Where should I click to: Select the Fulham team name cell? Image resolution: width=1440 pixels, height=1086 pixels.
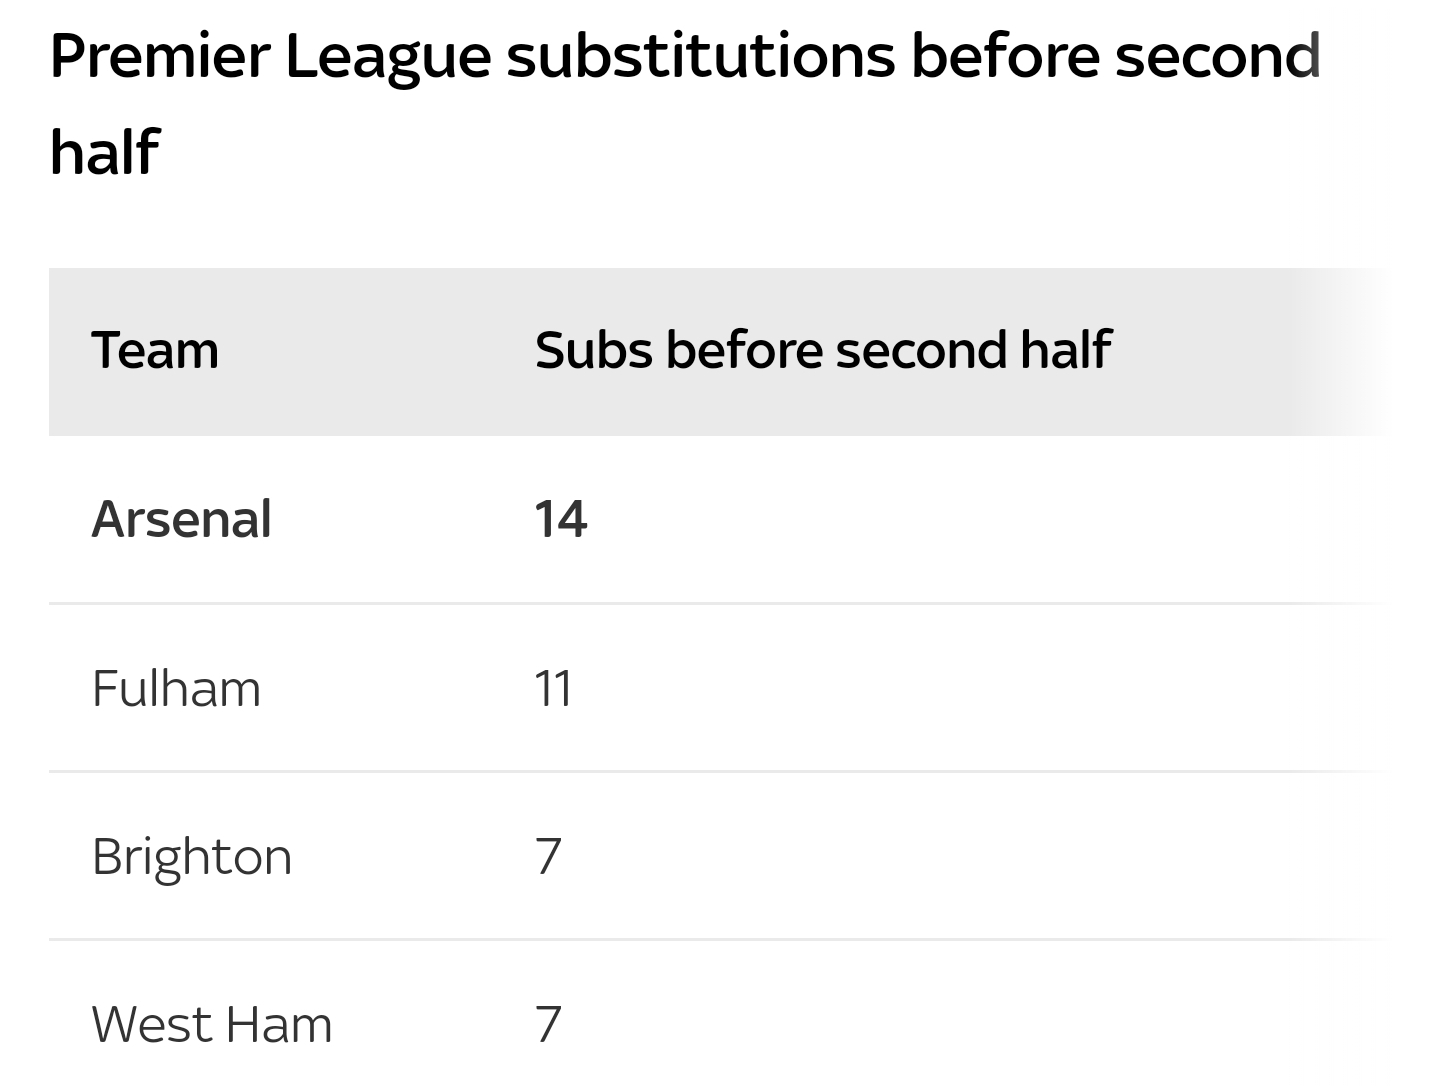[176, 688]
